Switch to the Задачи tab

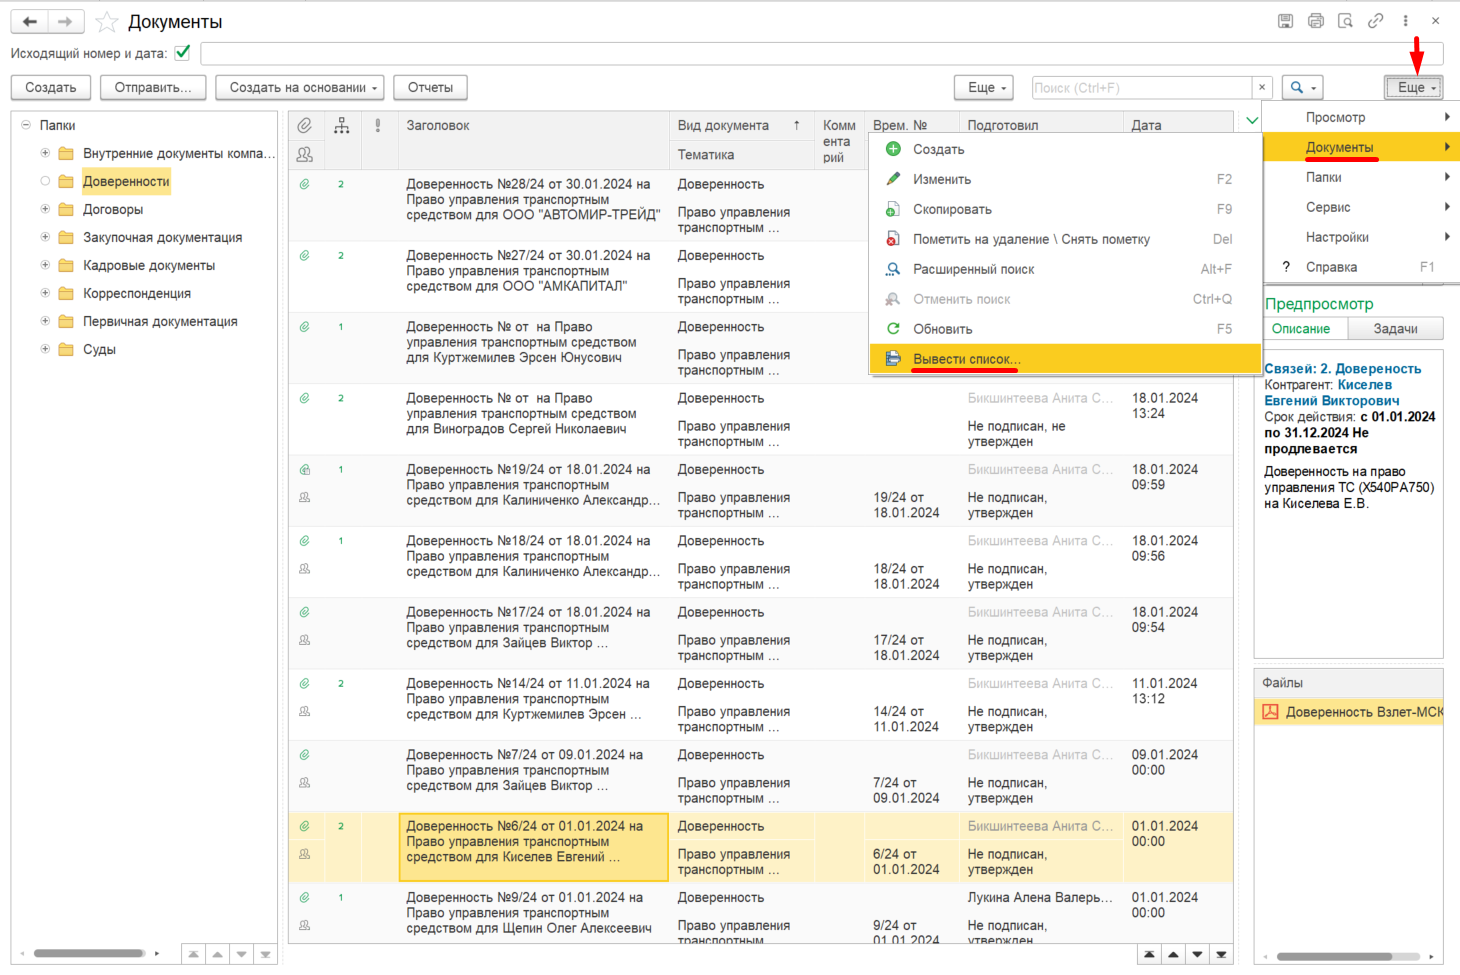1395,329
